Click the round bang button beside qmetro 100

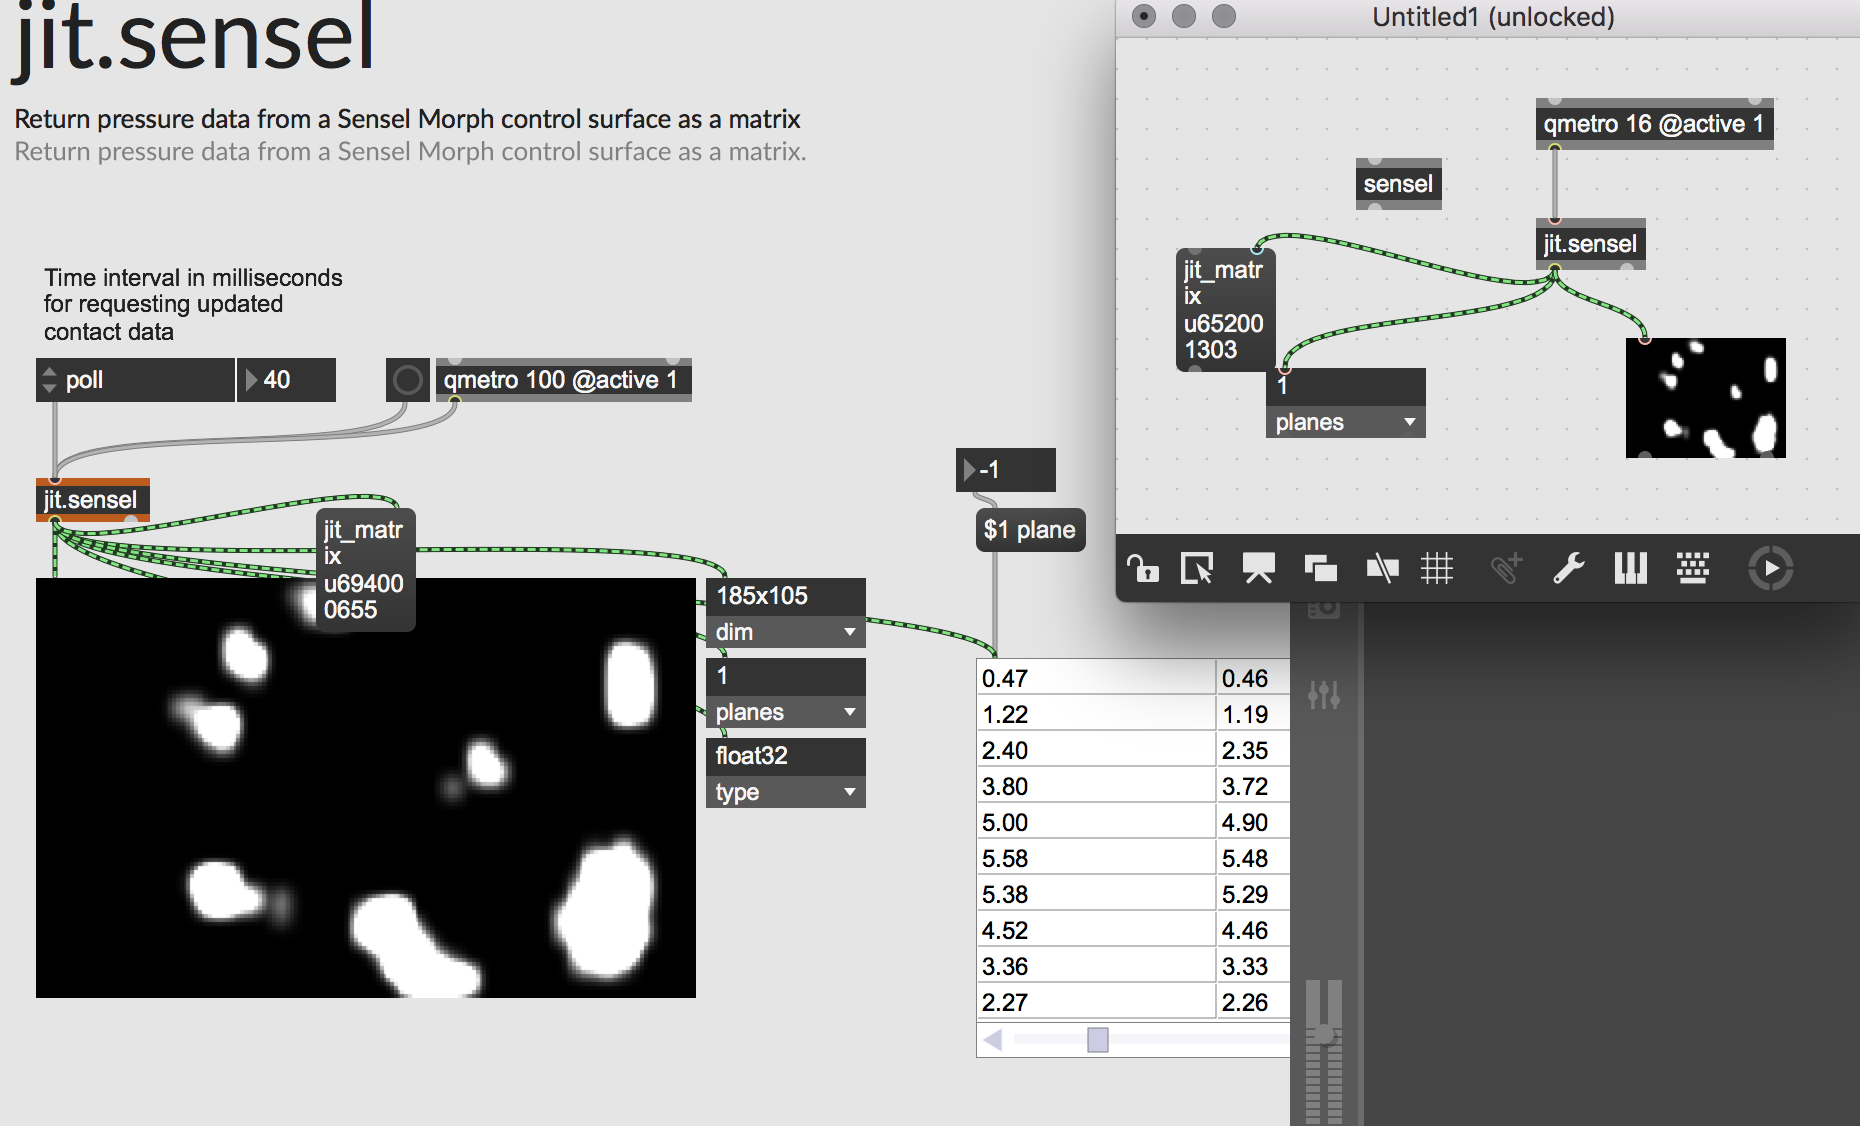pos(408,380)
